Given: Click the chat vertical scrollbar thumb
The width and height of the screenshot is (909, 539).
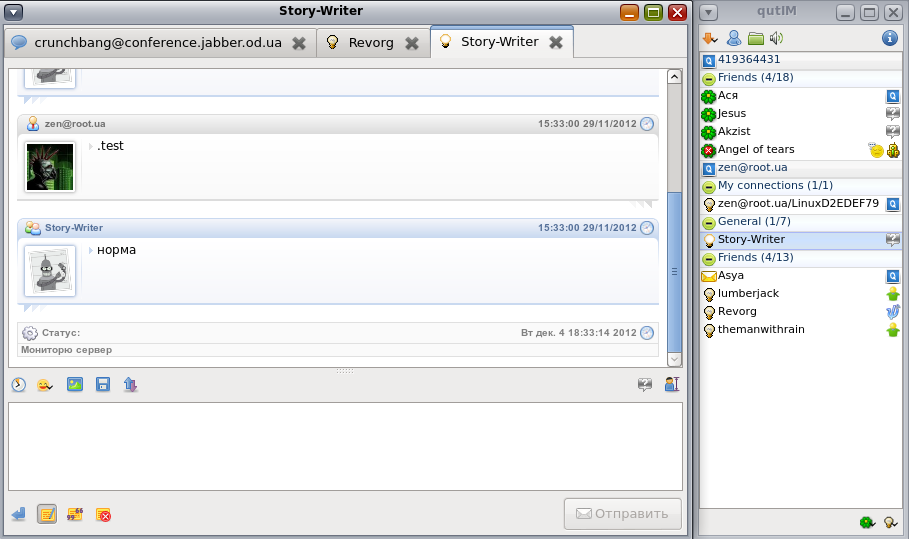Looking at the screenshot, I should tap(674, 272).
